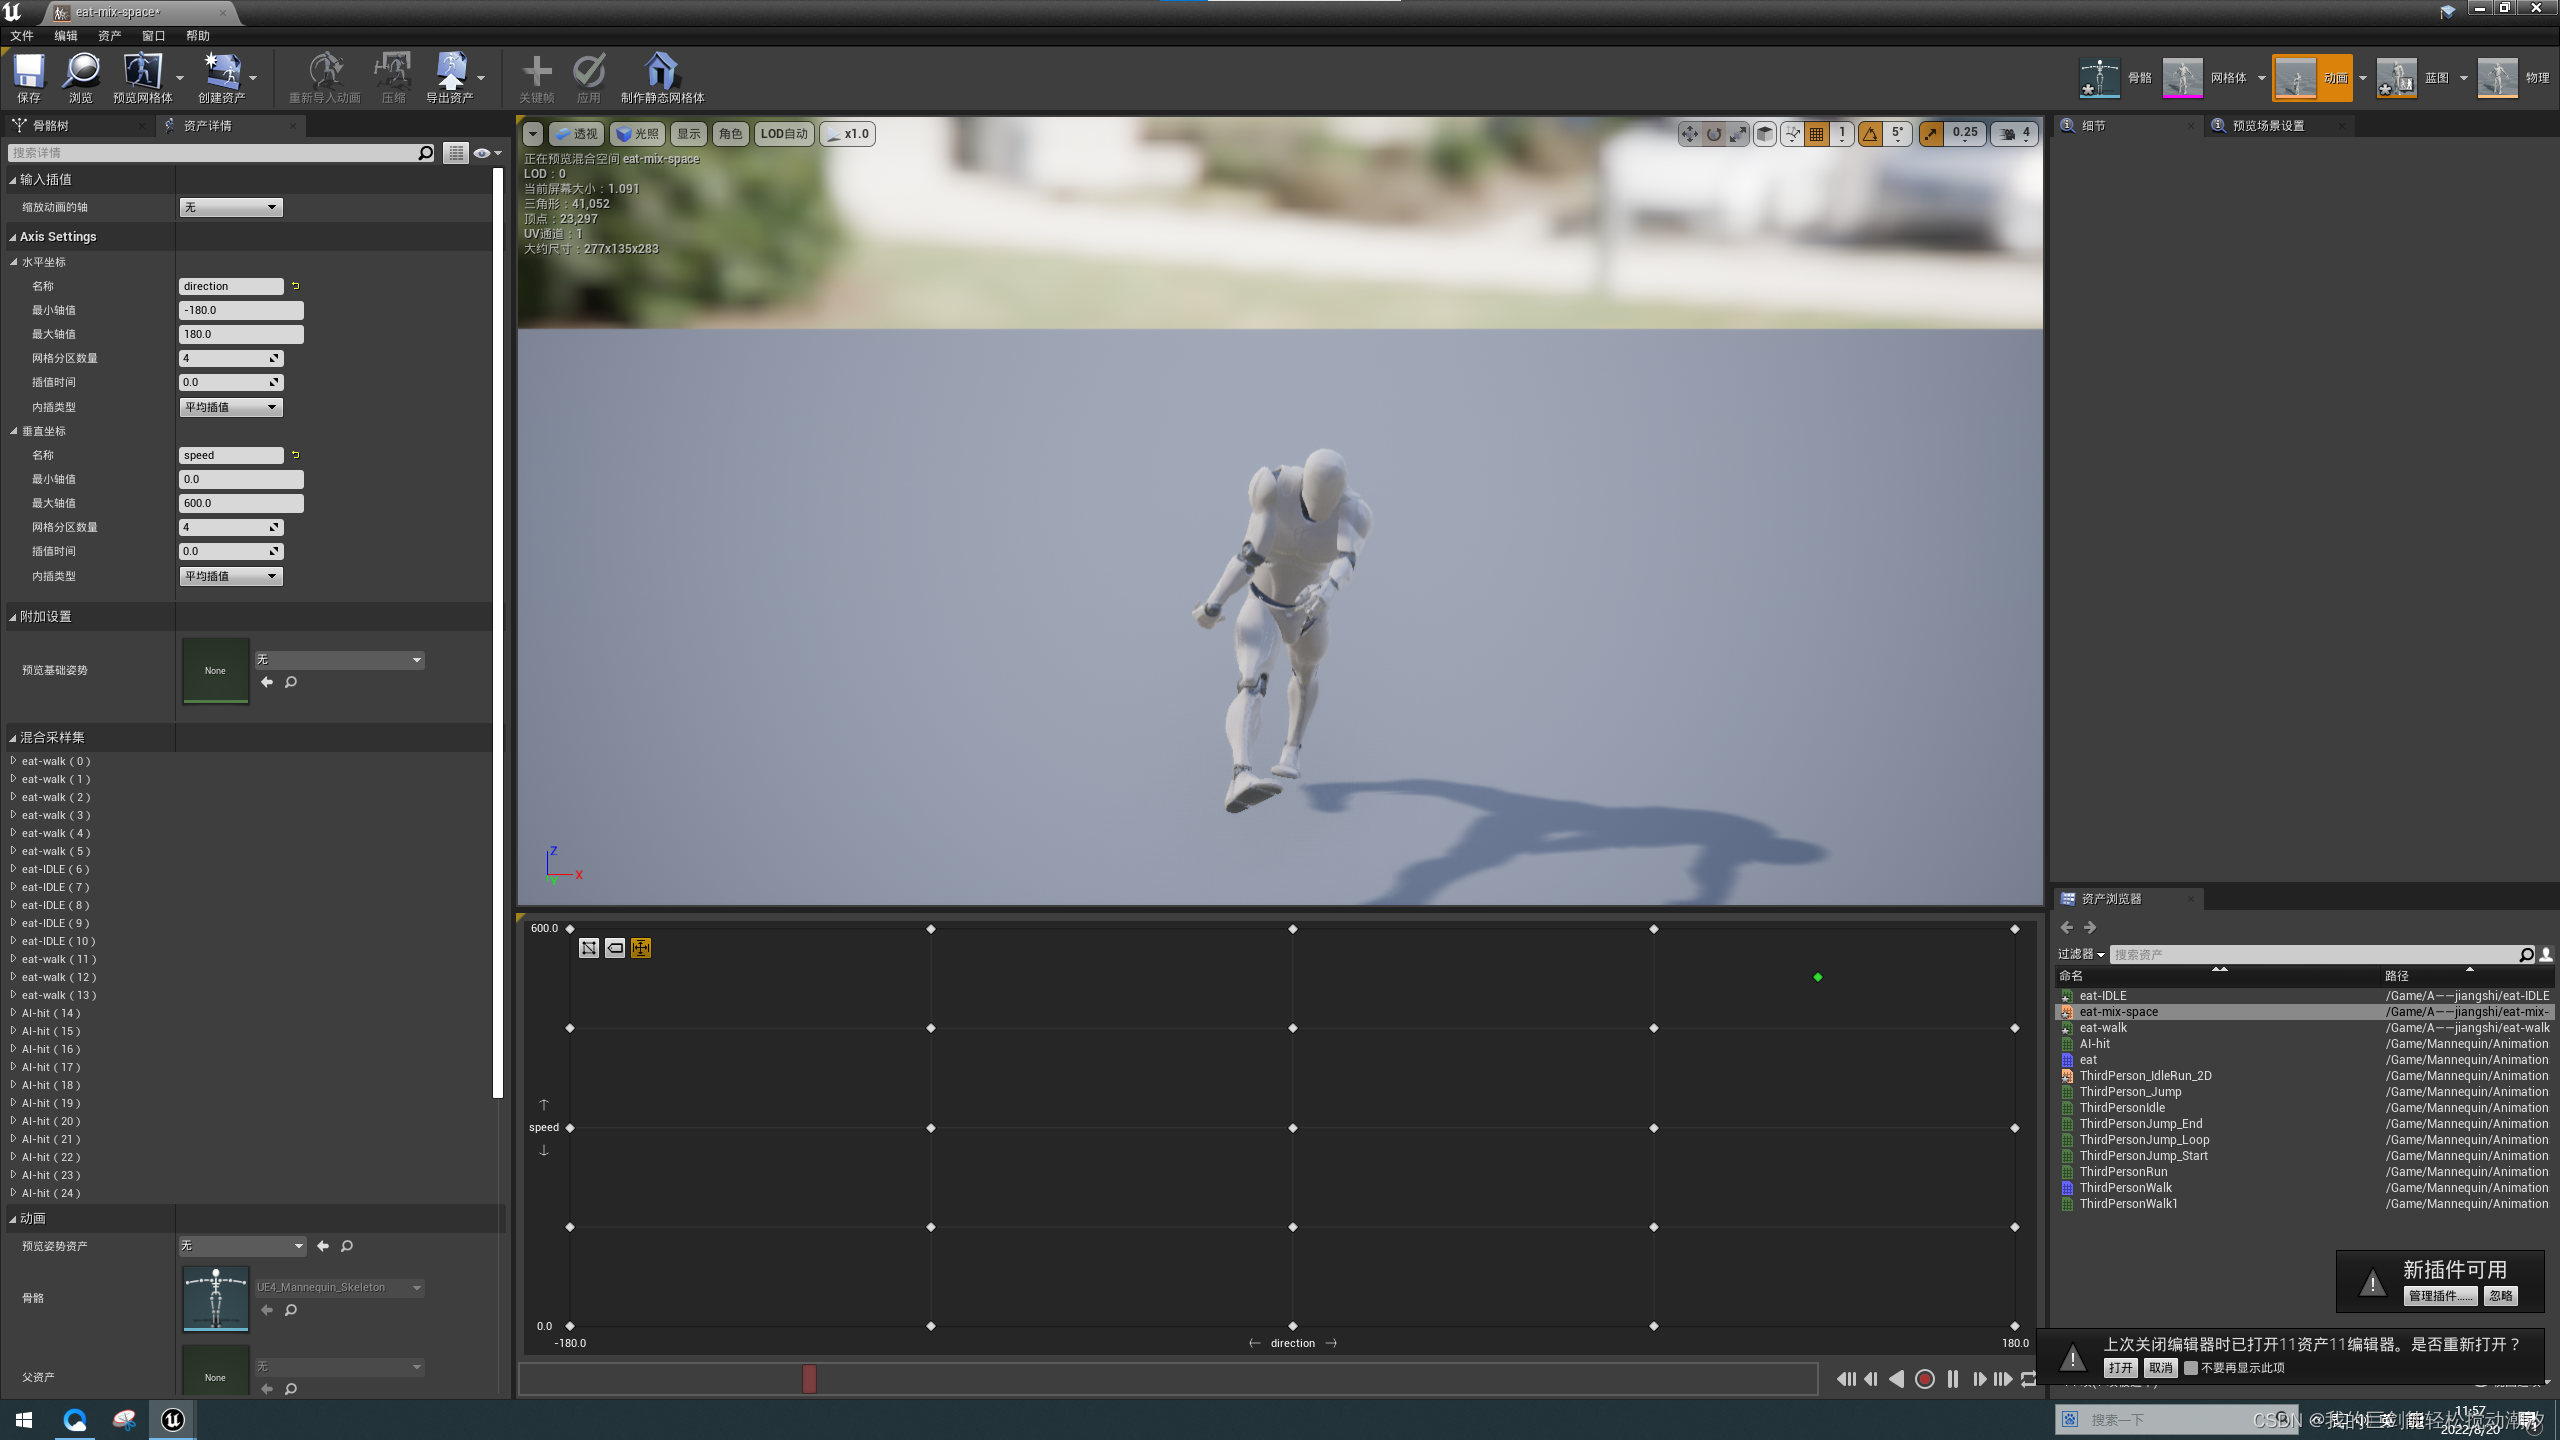Open the 物理 (Physics) editor mode icon
The width and height of the screenshot is (2560, 1440).
point(2497,76)
